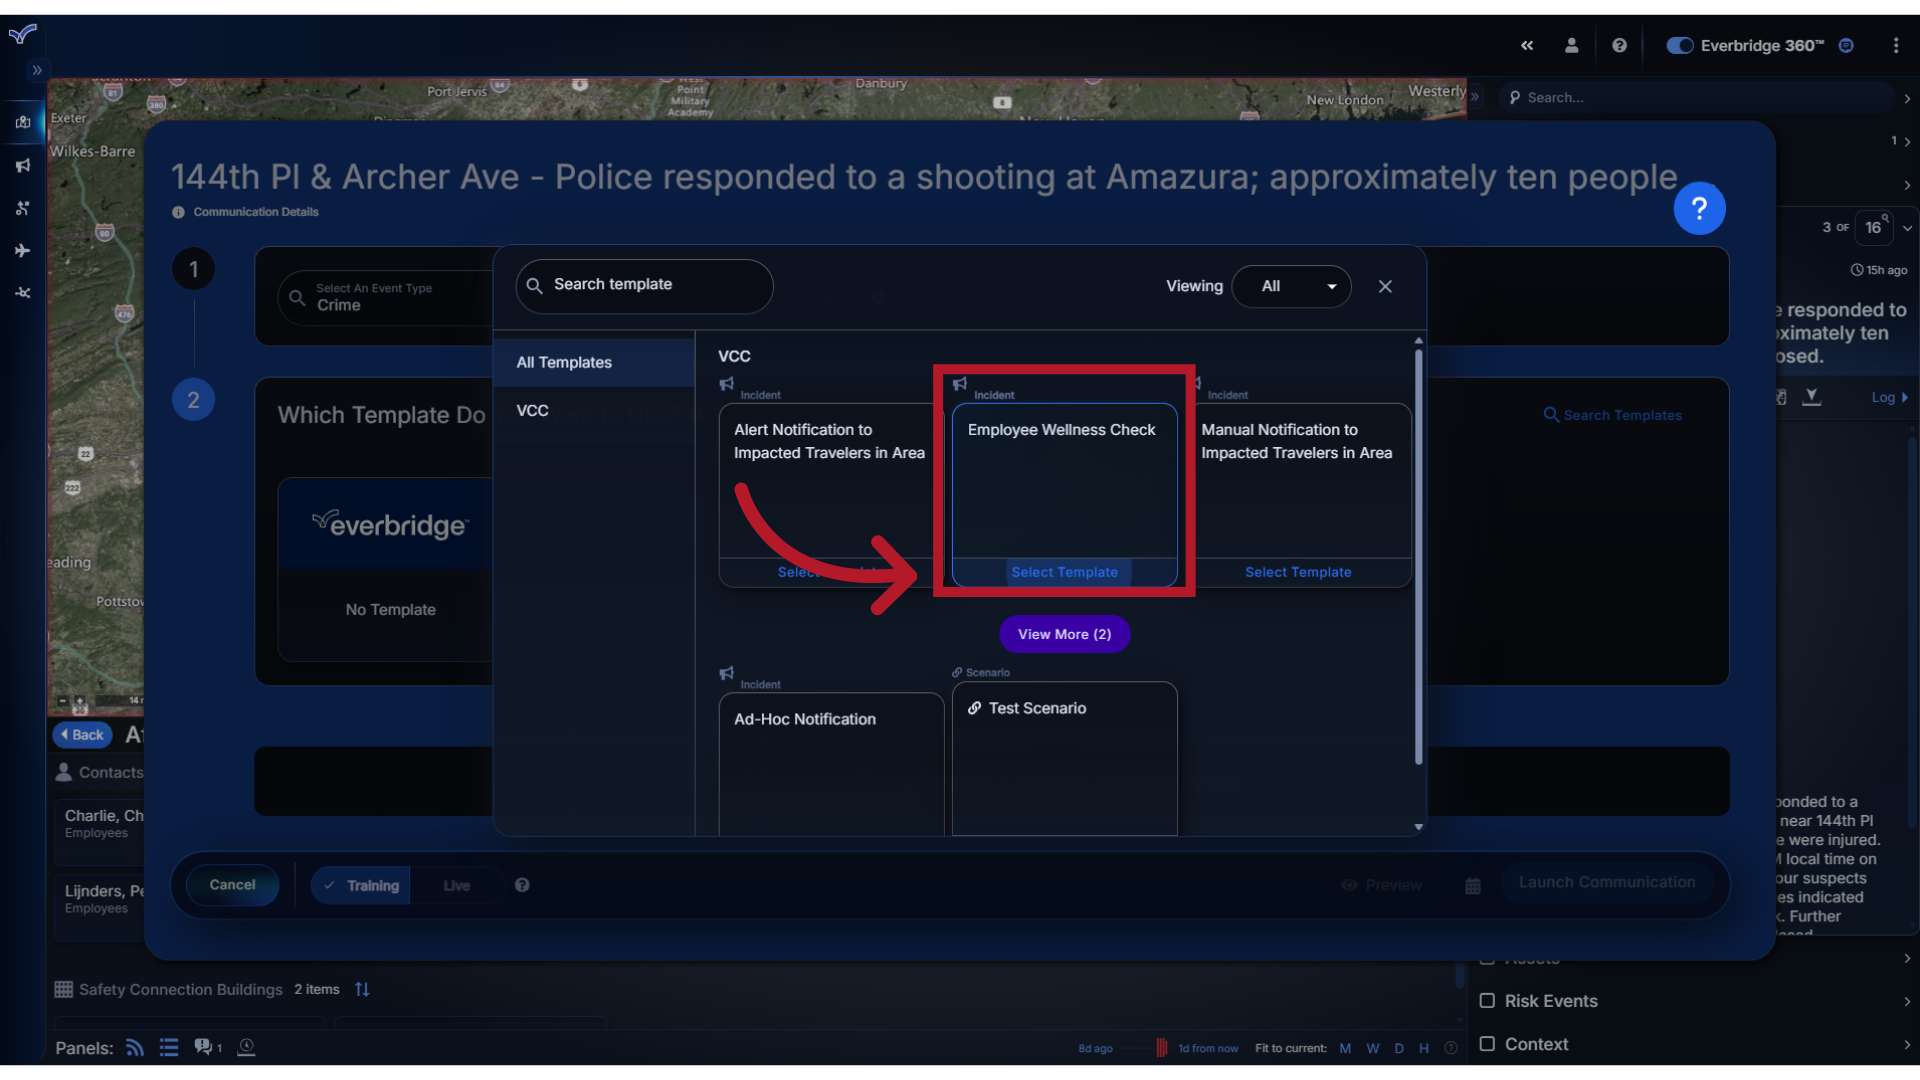Select Live mode toggle
Image resolution: width=1920 pixels, height=1080 pixels.
pos(457,886)
